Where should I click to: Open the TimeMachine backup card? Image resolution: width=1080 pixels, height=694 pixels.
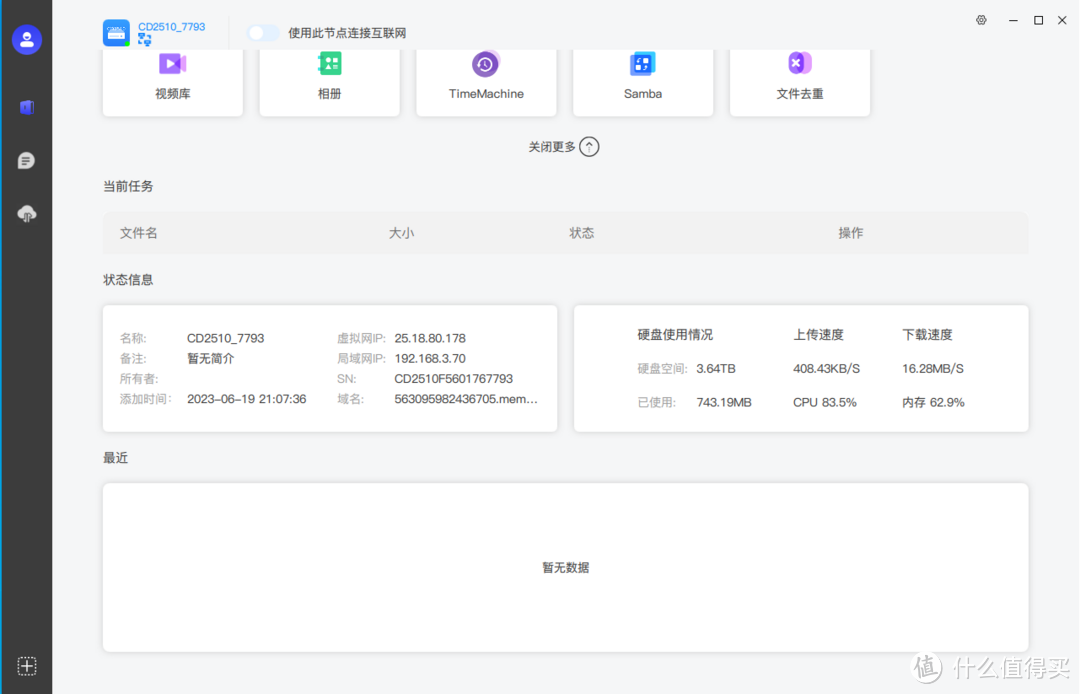(486, 82)
